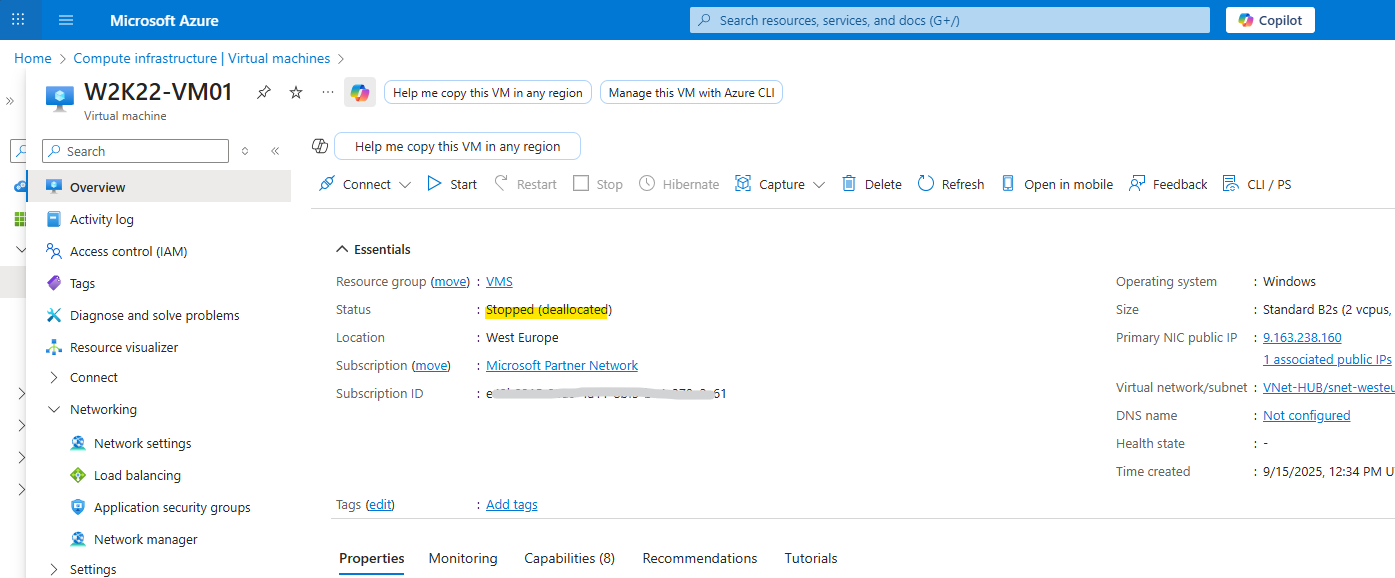Open Network settings under Networking
The width and height of the screenshot is (1395, 578).
(142, 443)
